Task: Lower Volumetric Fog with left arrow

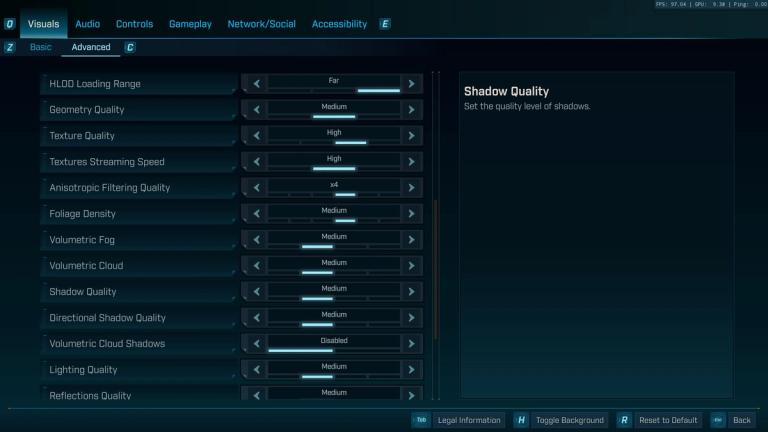Action: (x=257, y=240)
